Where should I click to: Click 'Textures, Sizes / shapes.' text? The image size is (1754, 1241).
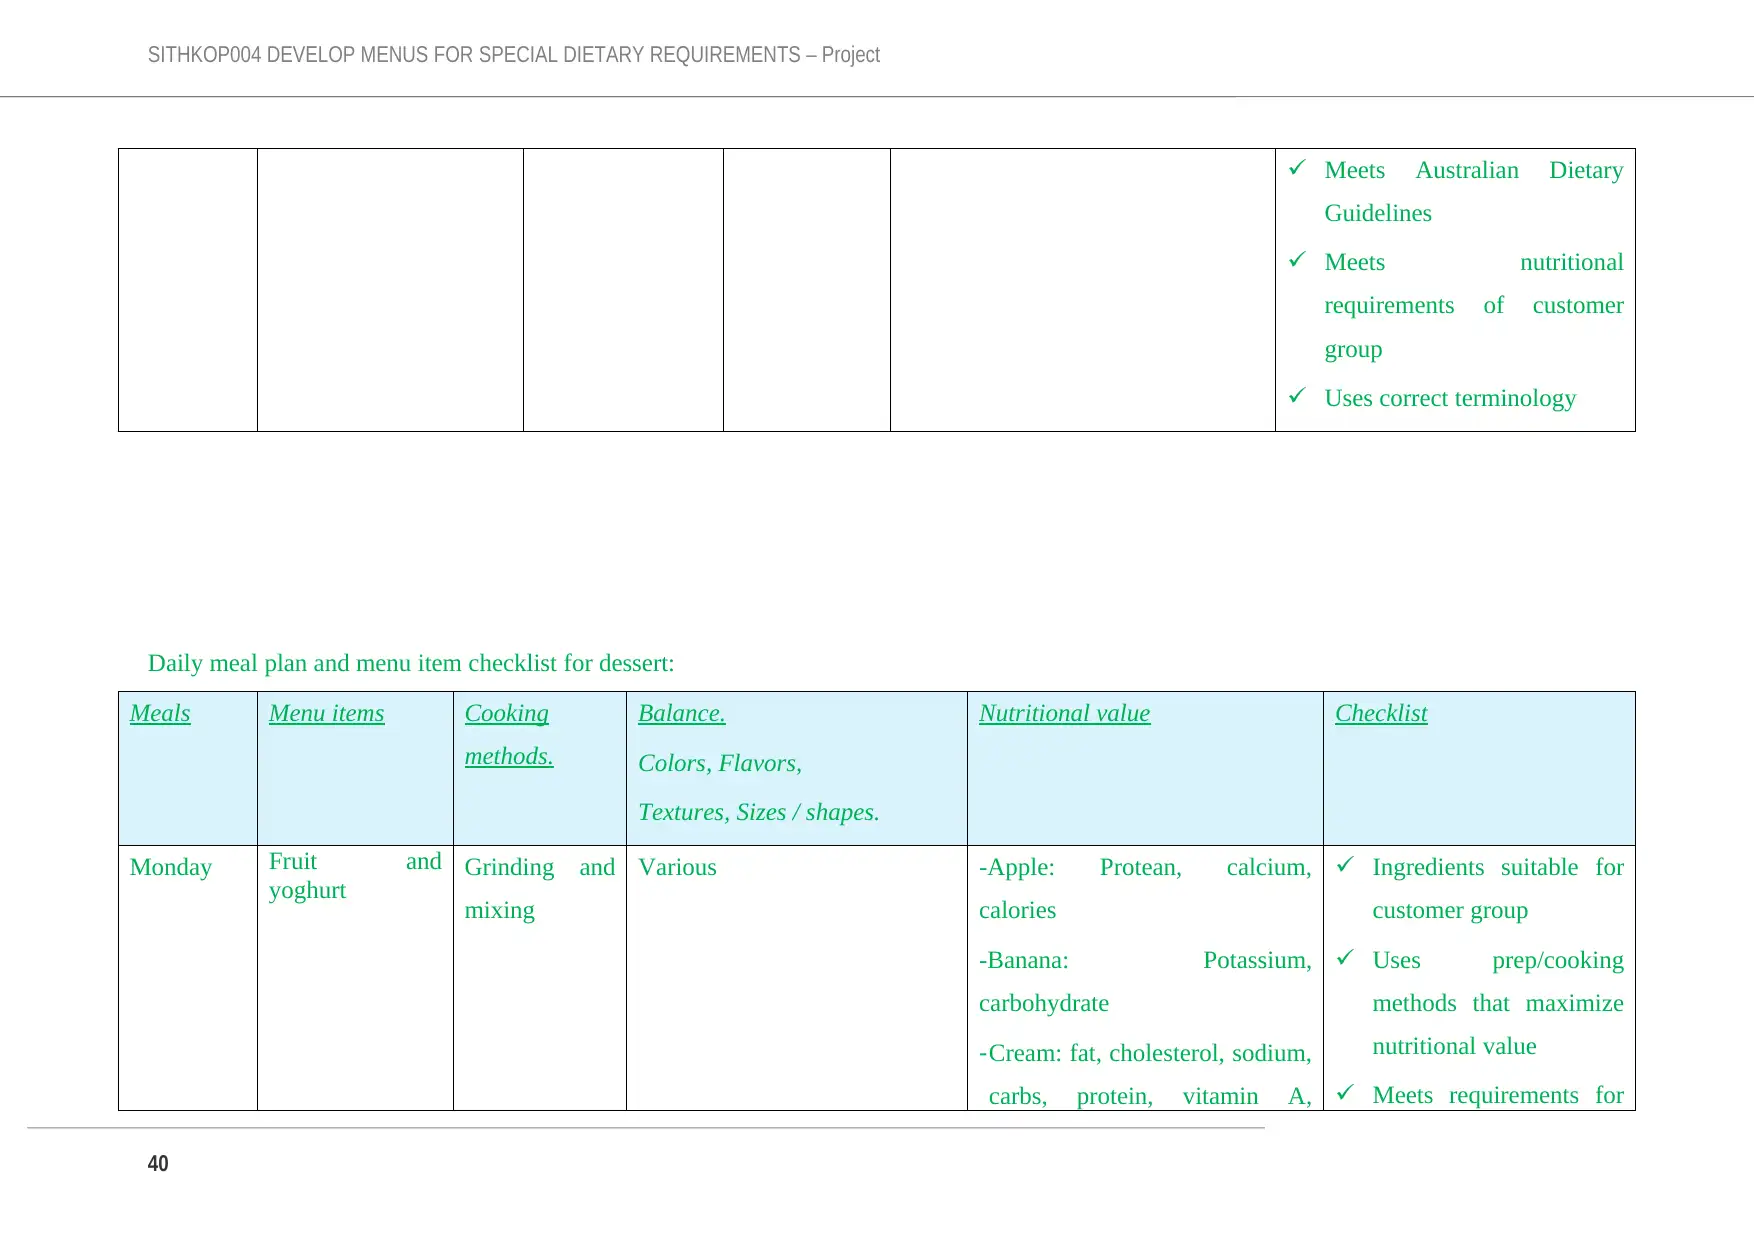[x=759, y=812]
